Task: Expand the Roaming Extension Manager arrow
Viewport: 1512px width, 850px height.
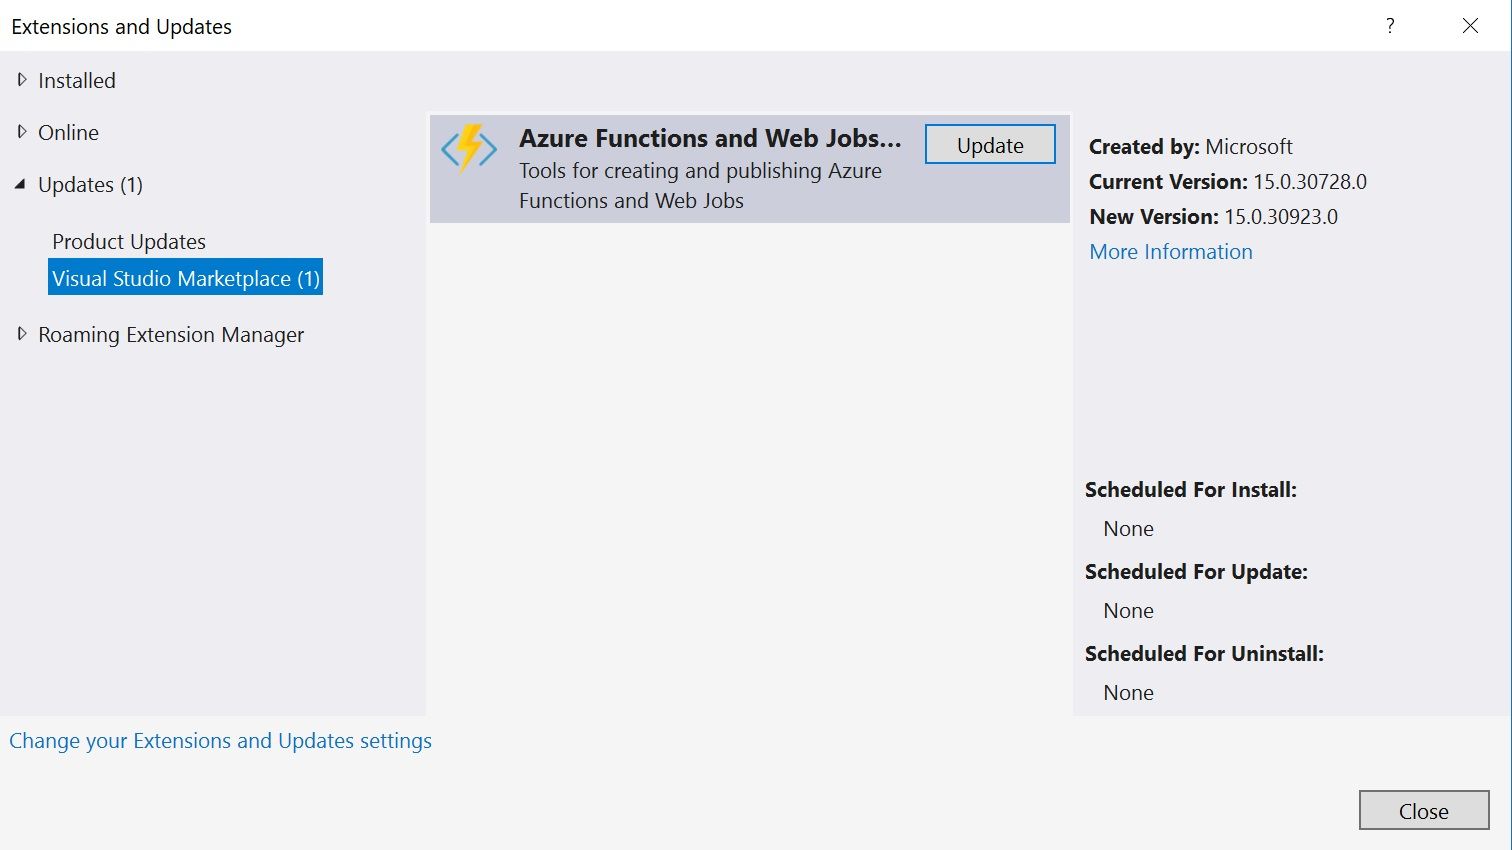Action: pos(22,334)
